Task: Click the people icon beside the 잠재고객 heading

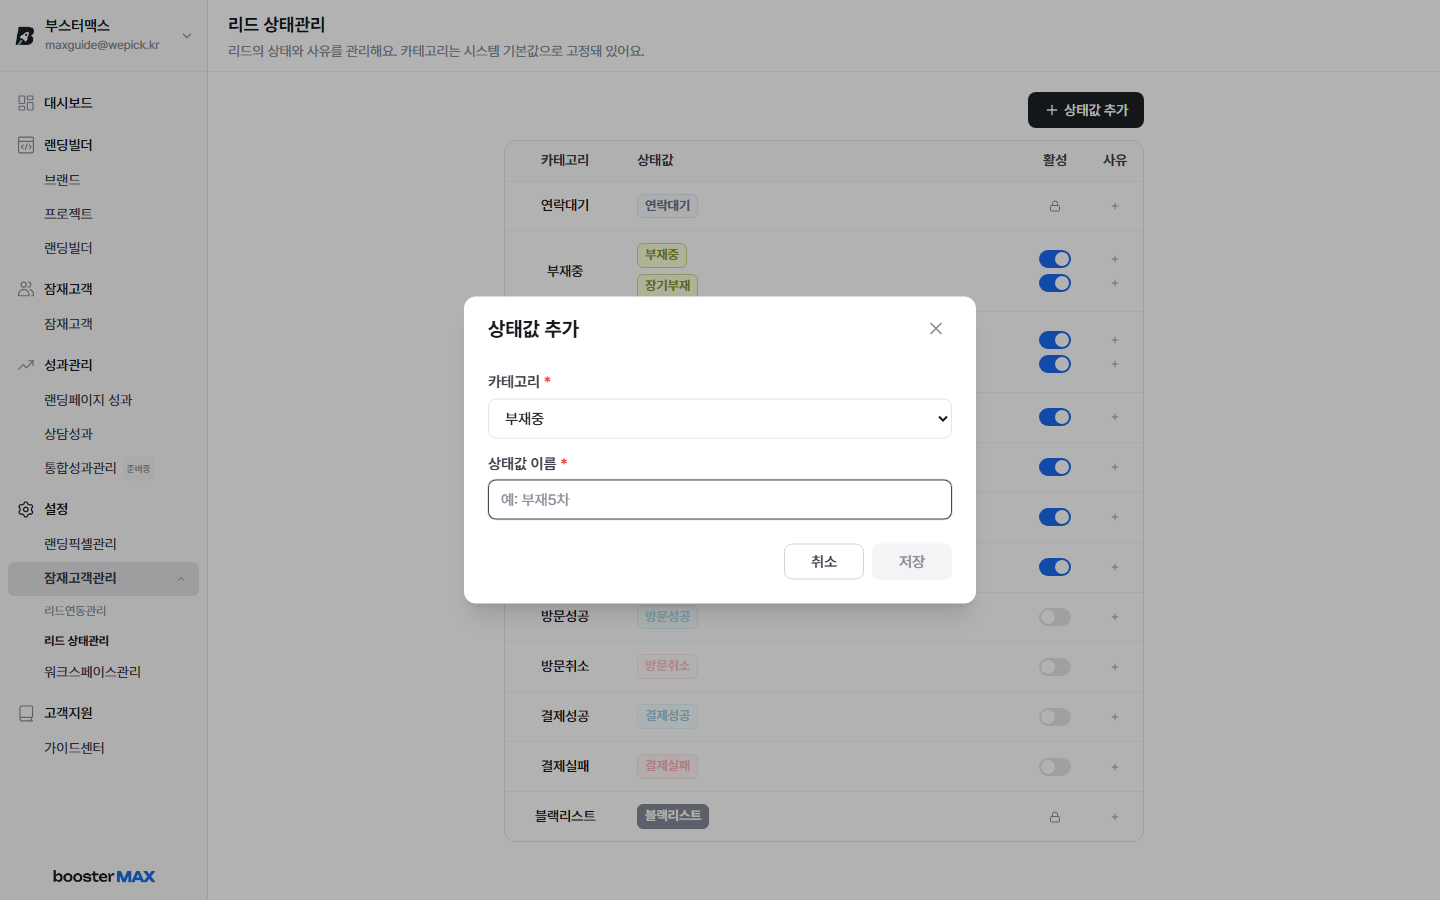Action: point(26,289)
